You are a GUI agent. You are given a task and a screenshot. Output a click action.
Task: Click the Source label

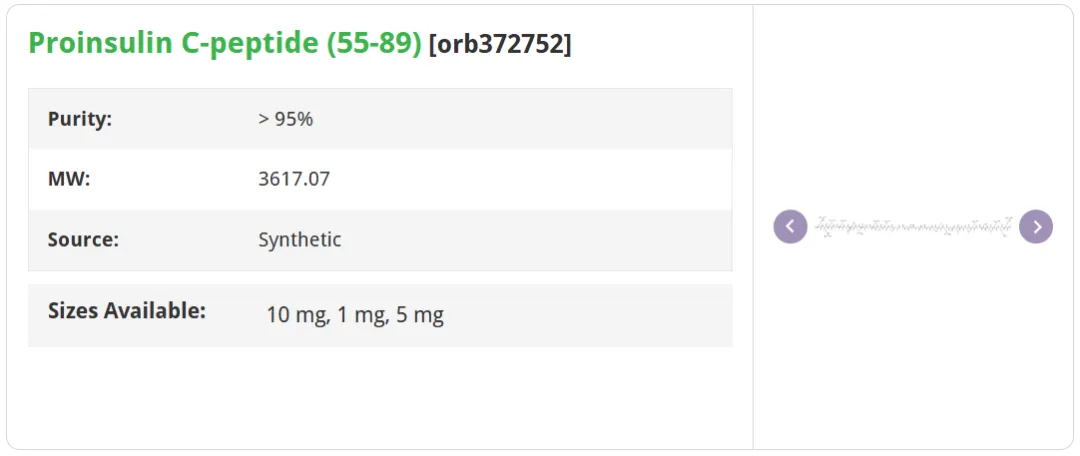click(x=83, y=240)
